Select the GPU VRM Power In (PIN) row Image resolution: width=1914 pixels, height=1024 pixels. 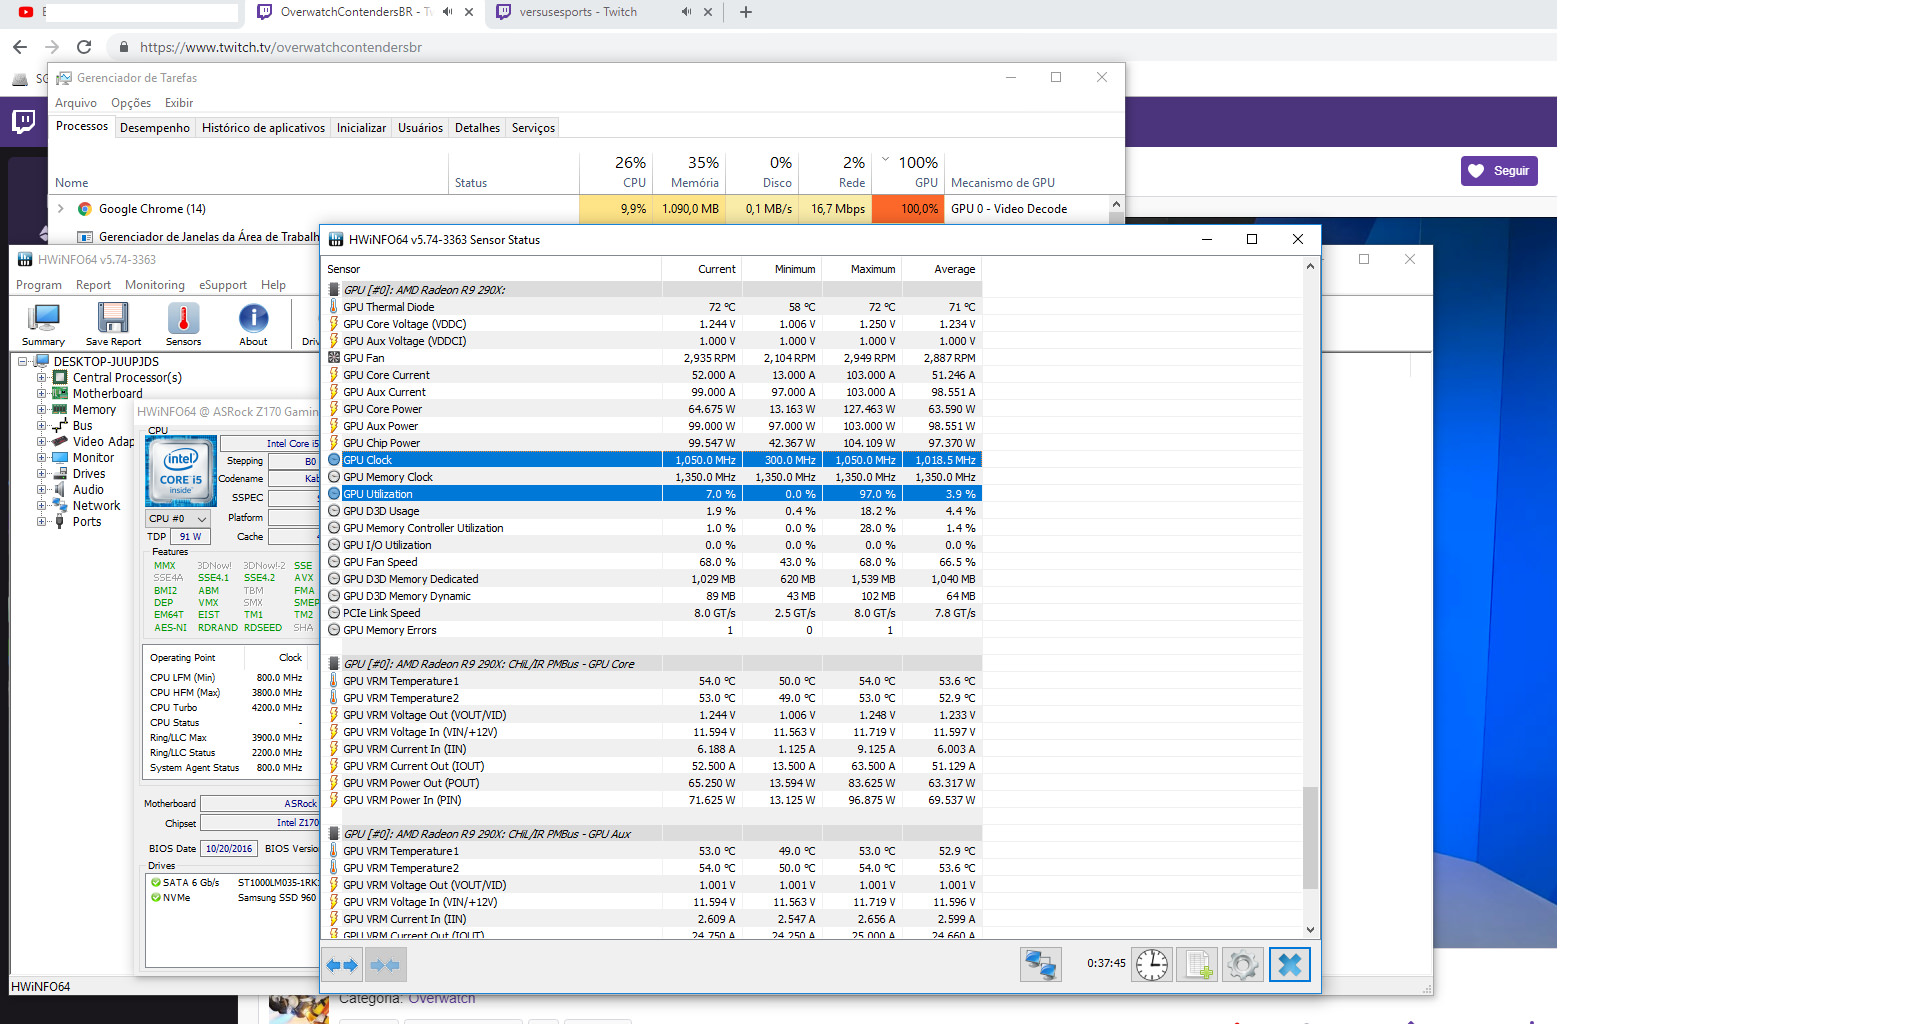[x=652, y=800]
